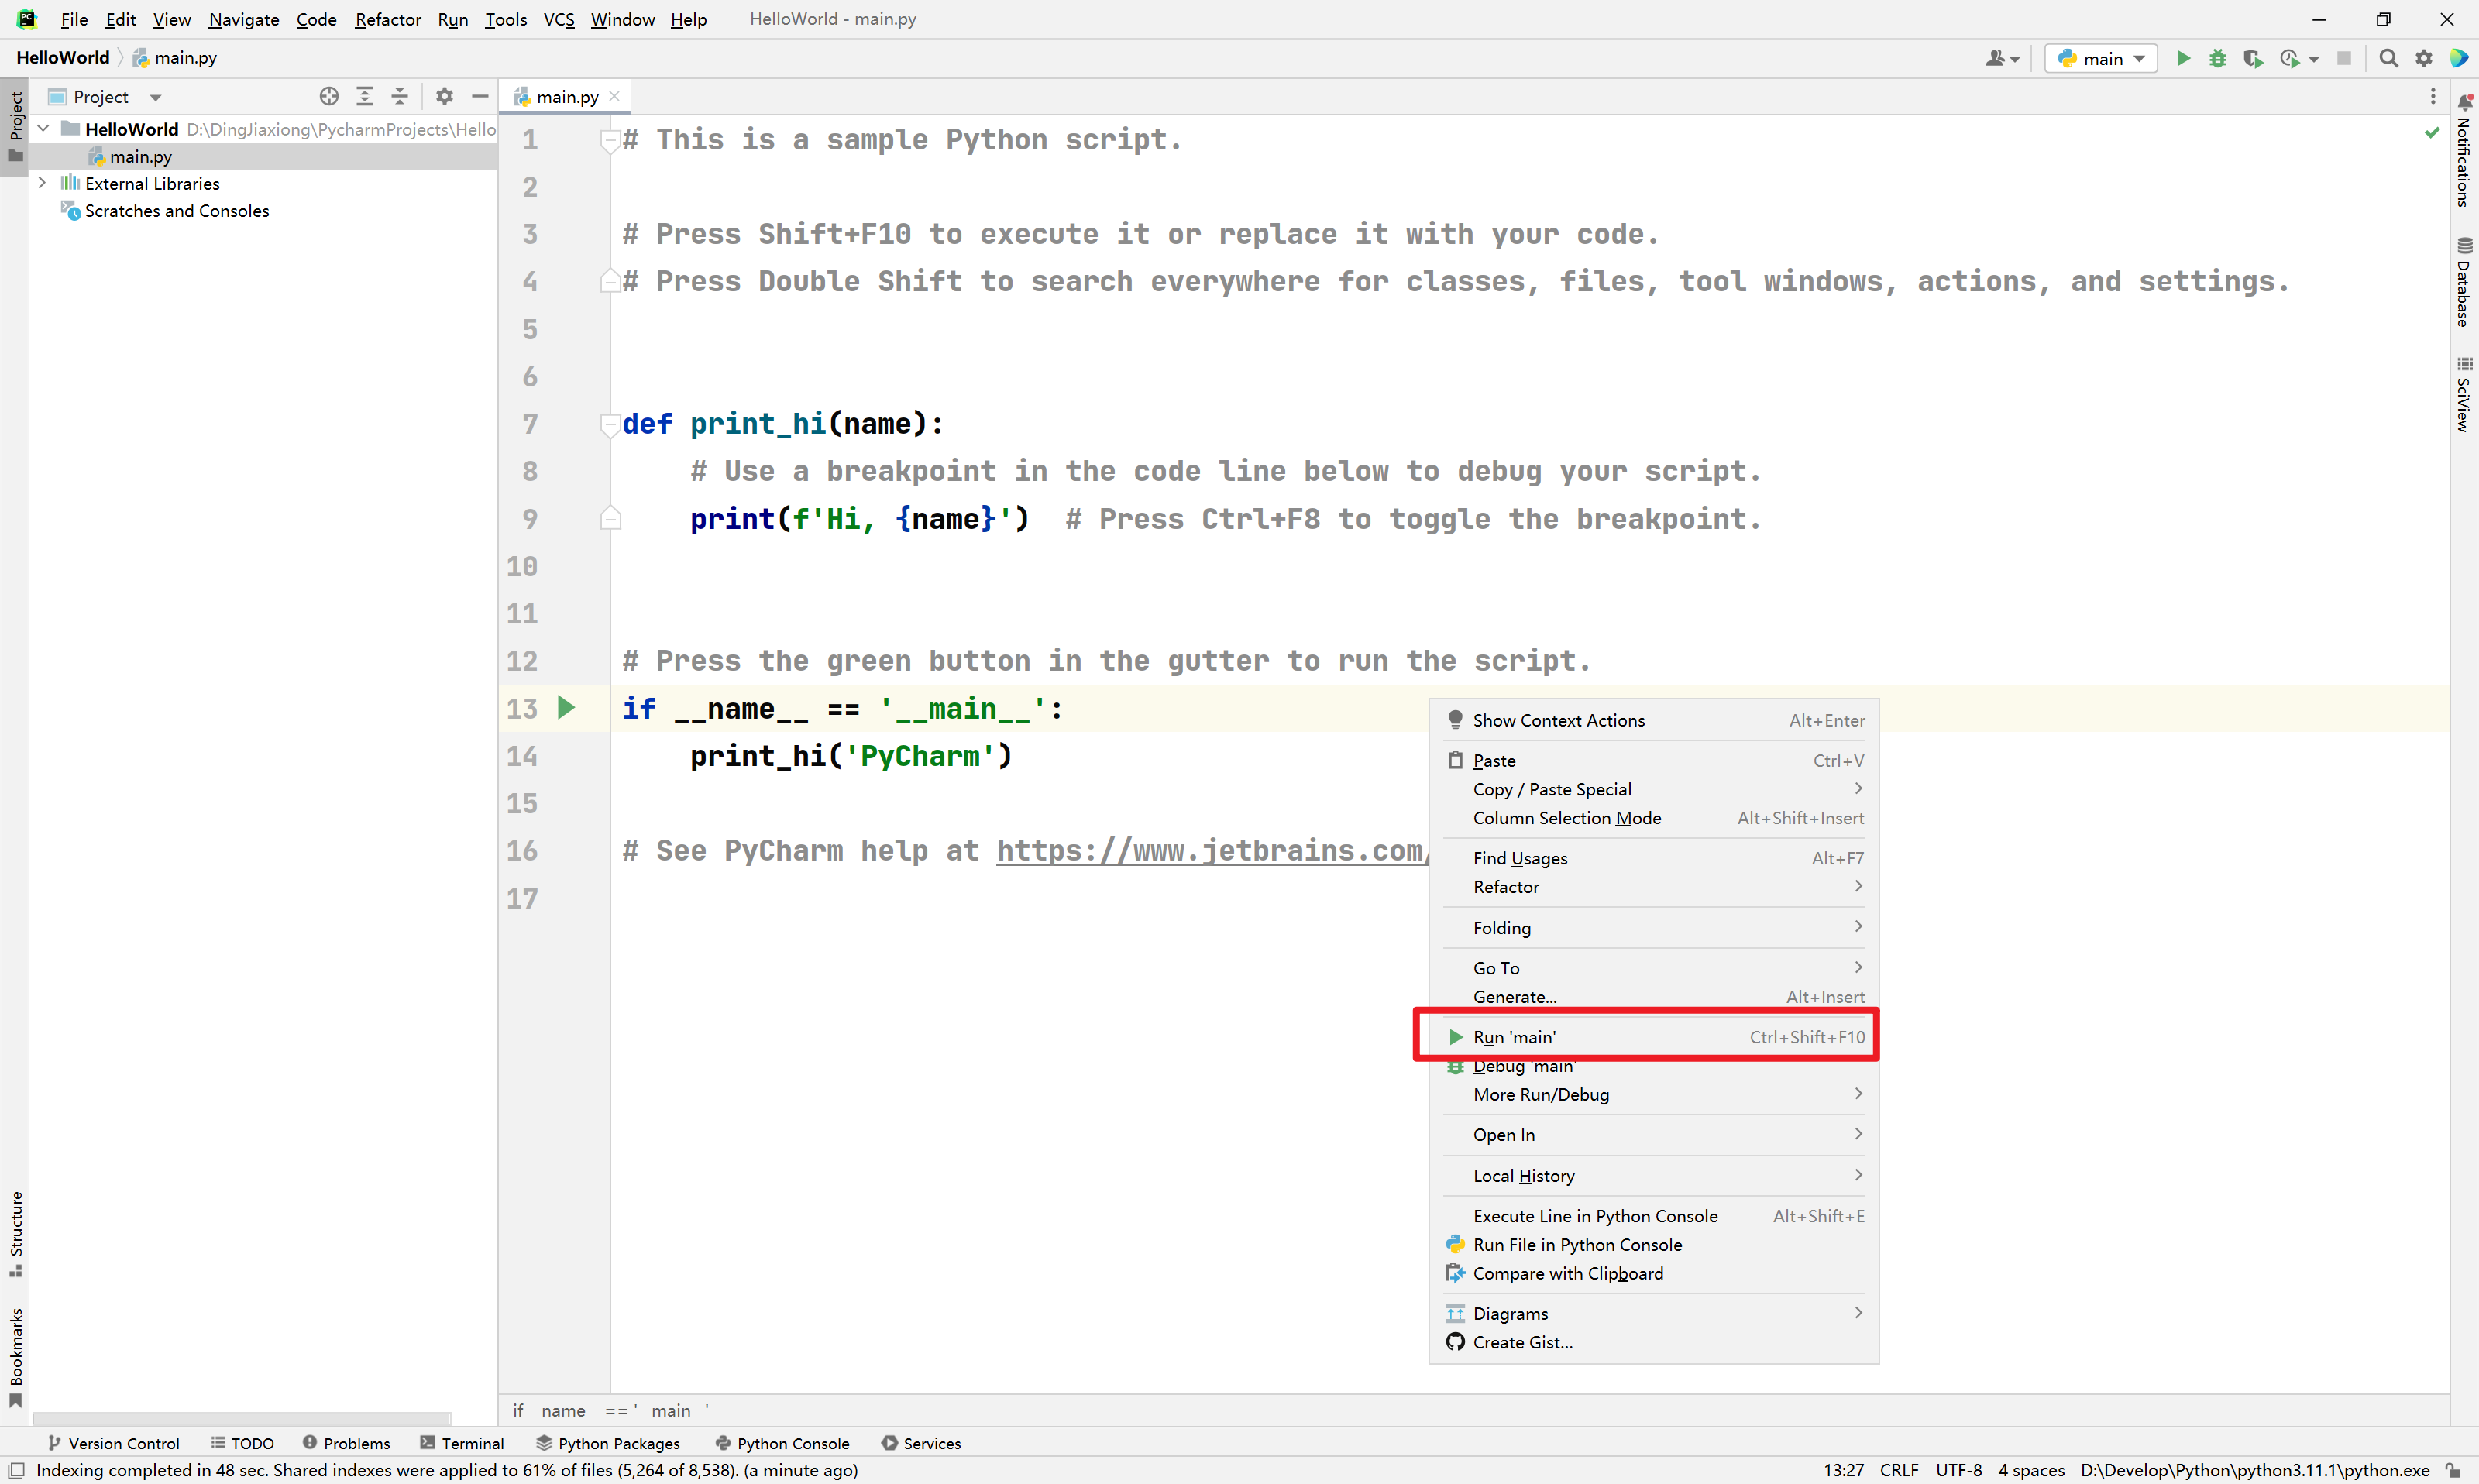Click the 13:27 cursor position indicator
This screenshot has height=1484, width=2479.
1843,1470
